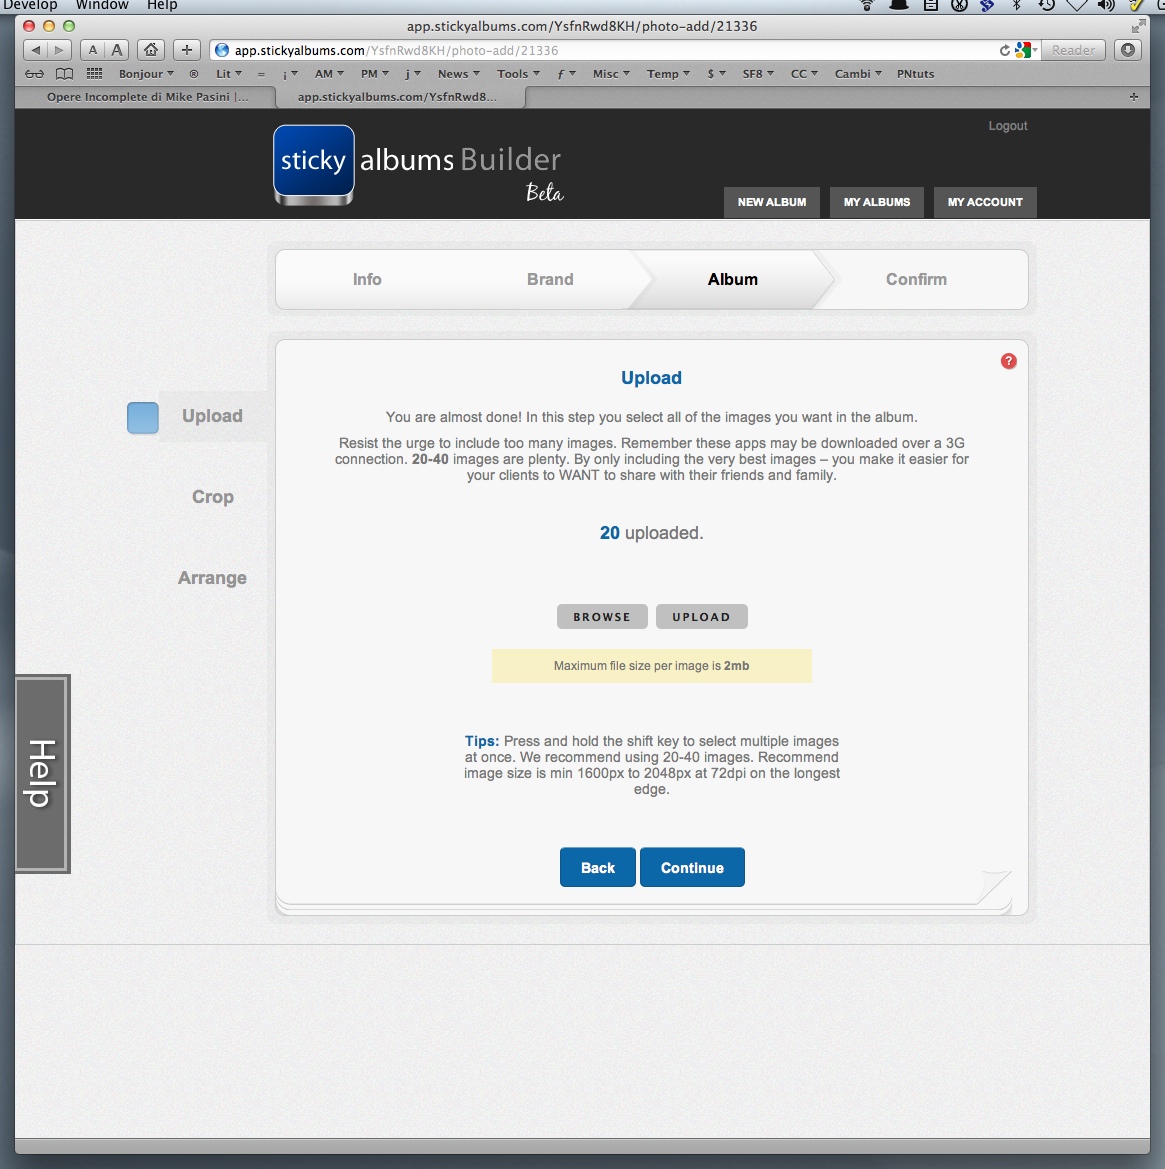Click the Downloads arrow icon in toolbar

pyautogui.click(x=1128, y=50)
